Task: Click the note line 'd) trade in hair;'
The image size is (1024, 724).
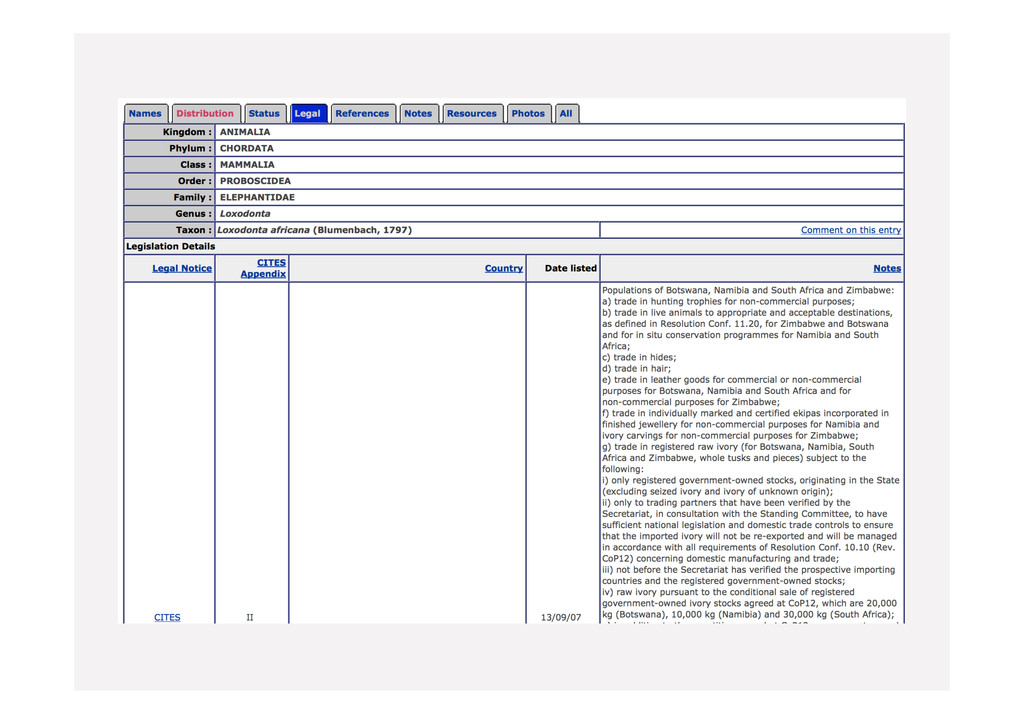Action: pyautogui.click(x=636, y=369)
